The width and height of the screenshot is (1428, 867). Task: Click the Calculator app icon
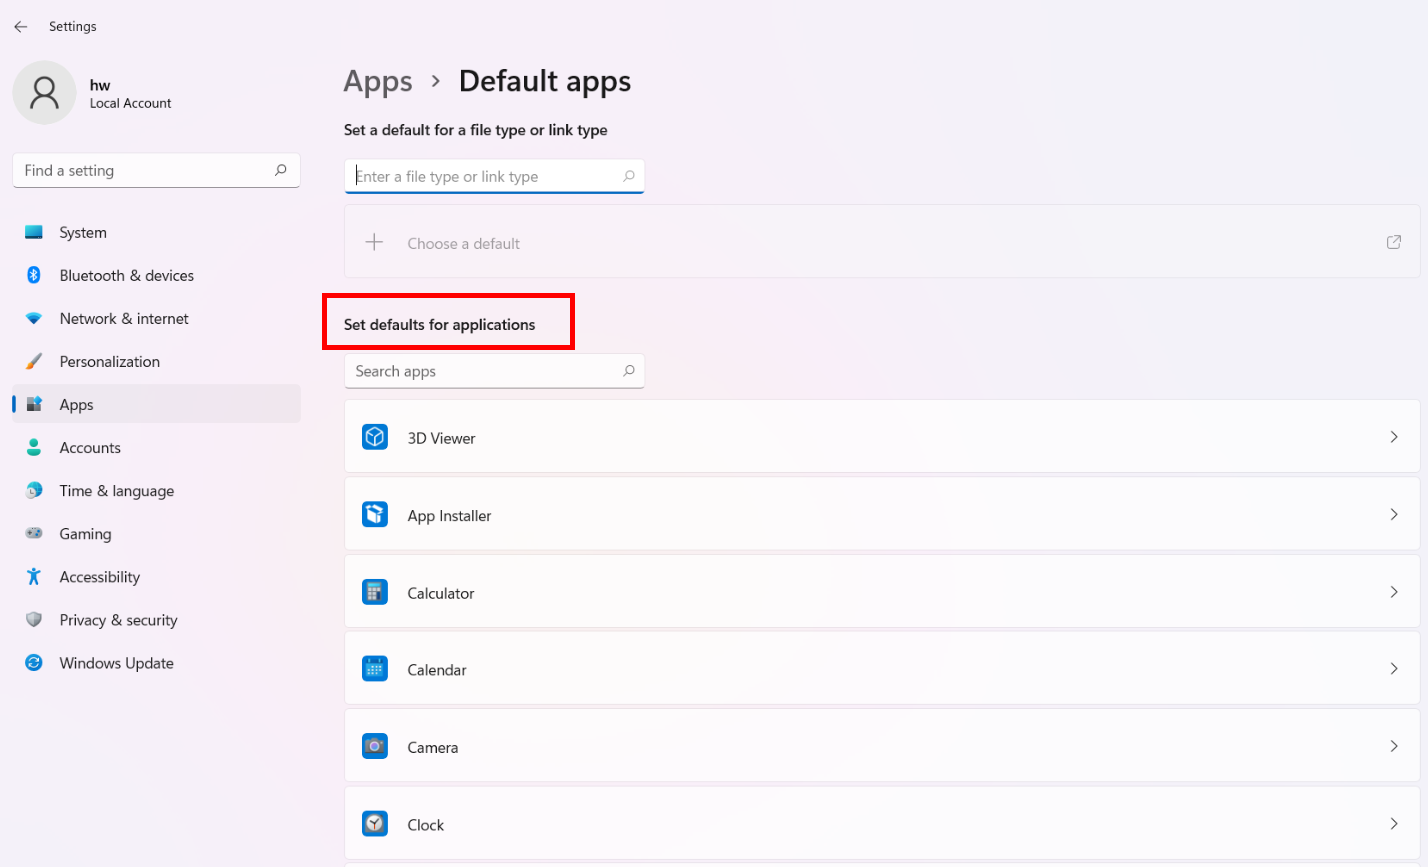point(375,592)
